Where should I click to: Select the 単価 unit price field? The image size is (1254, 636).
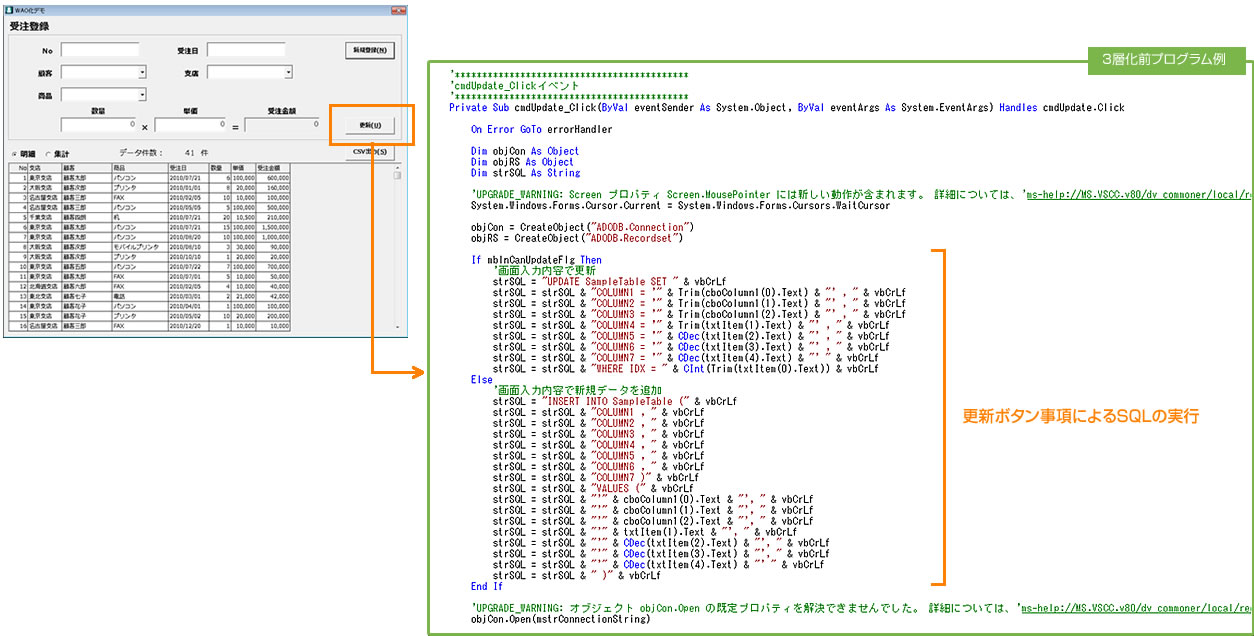[190, 125]
